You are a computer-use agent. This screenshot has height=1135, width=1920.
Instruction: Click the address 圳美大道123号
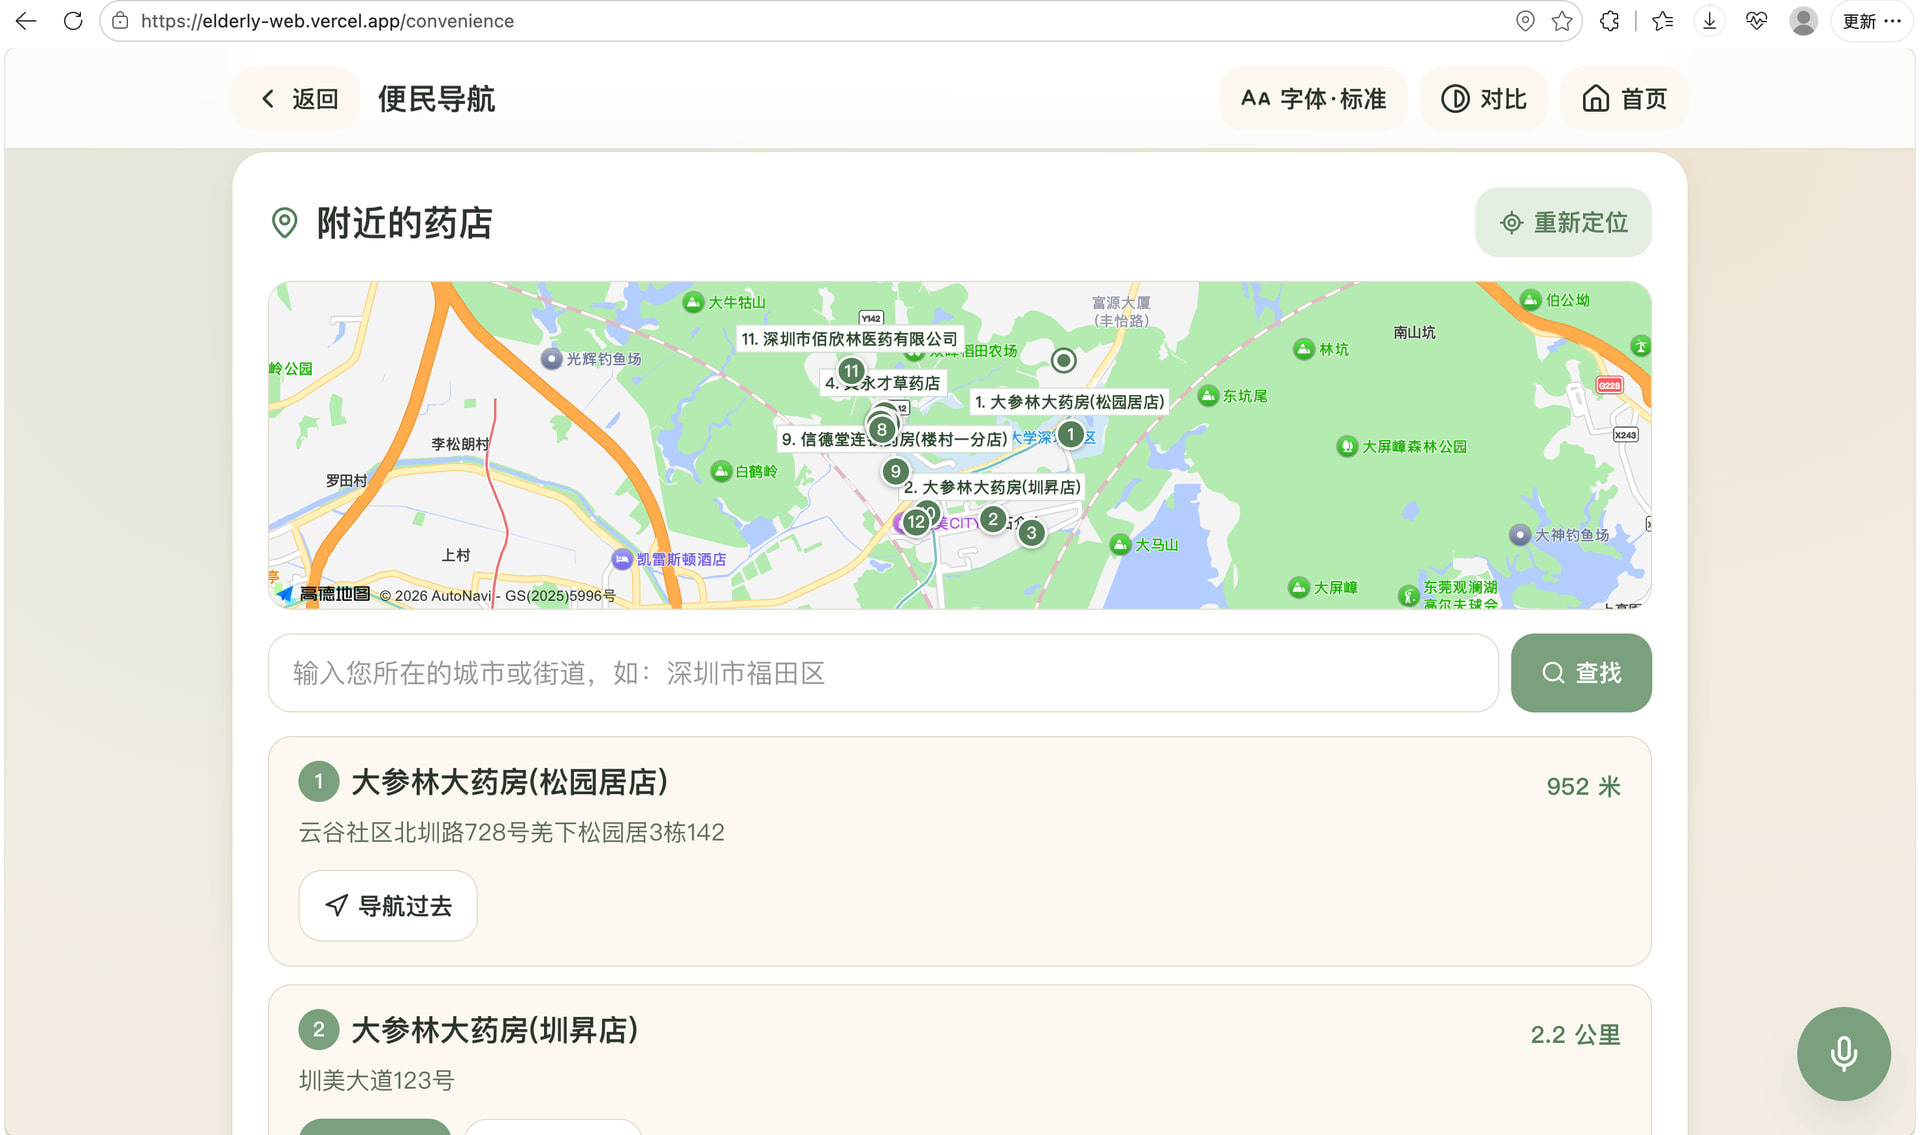pyautogui.click(x=376, y=1080)
